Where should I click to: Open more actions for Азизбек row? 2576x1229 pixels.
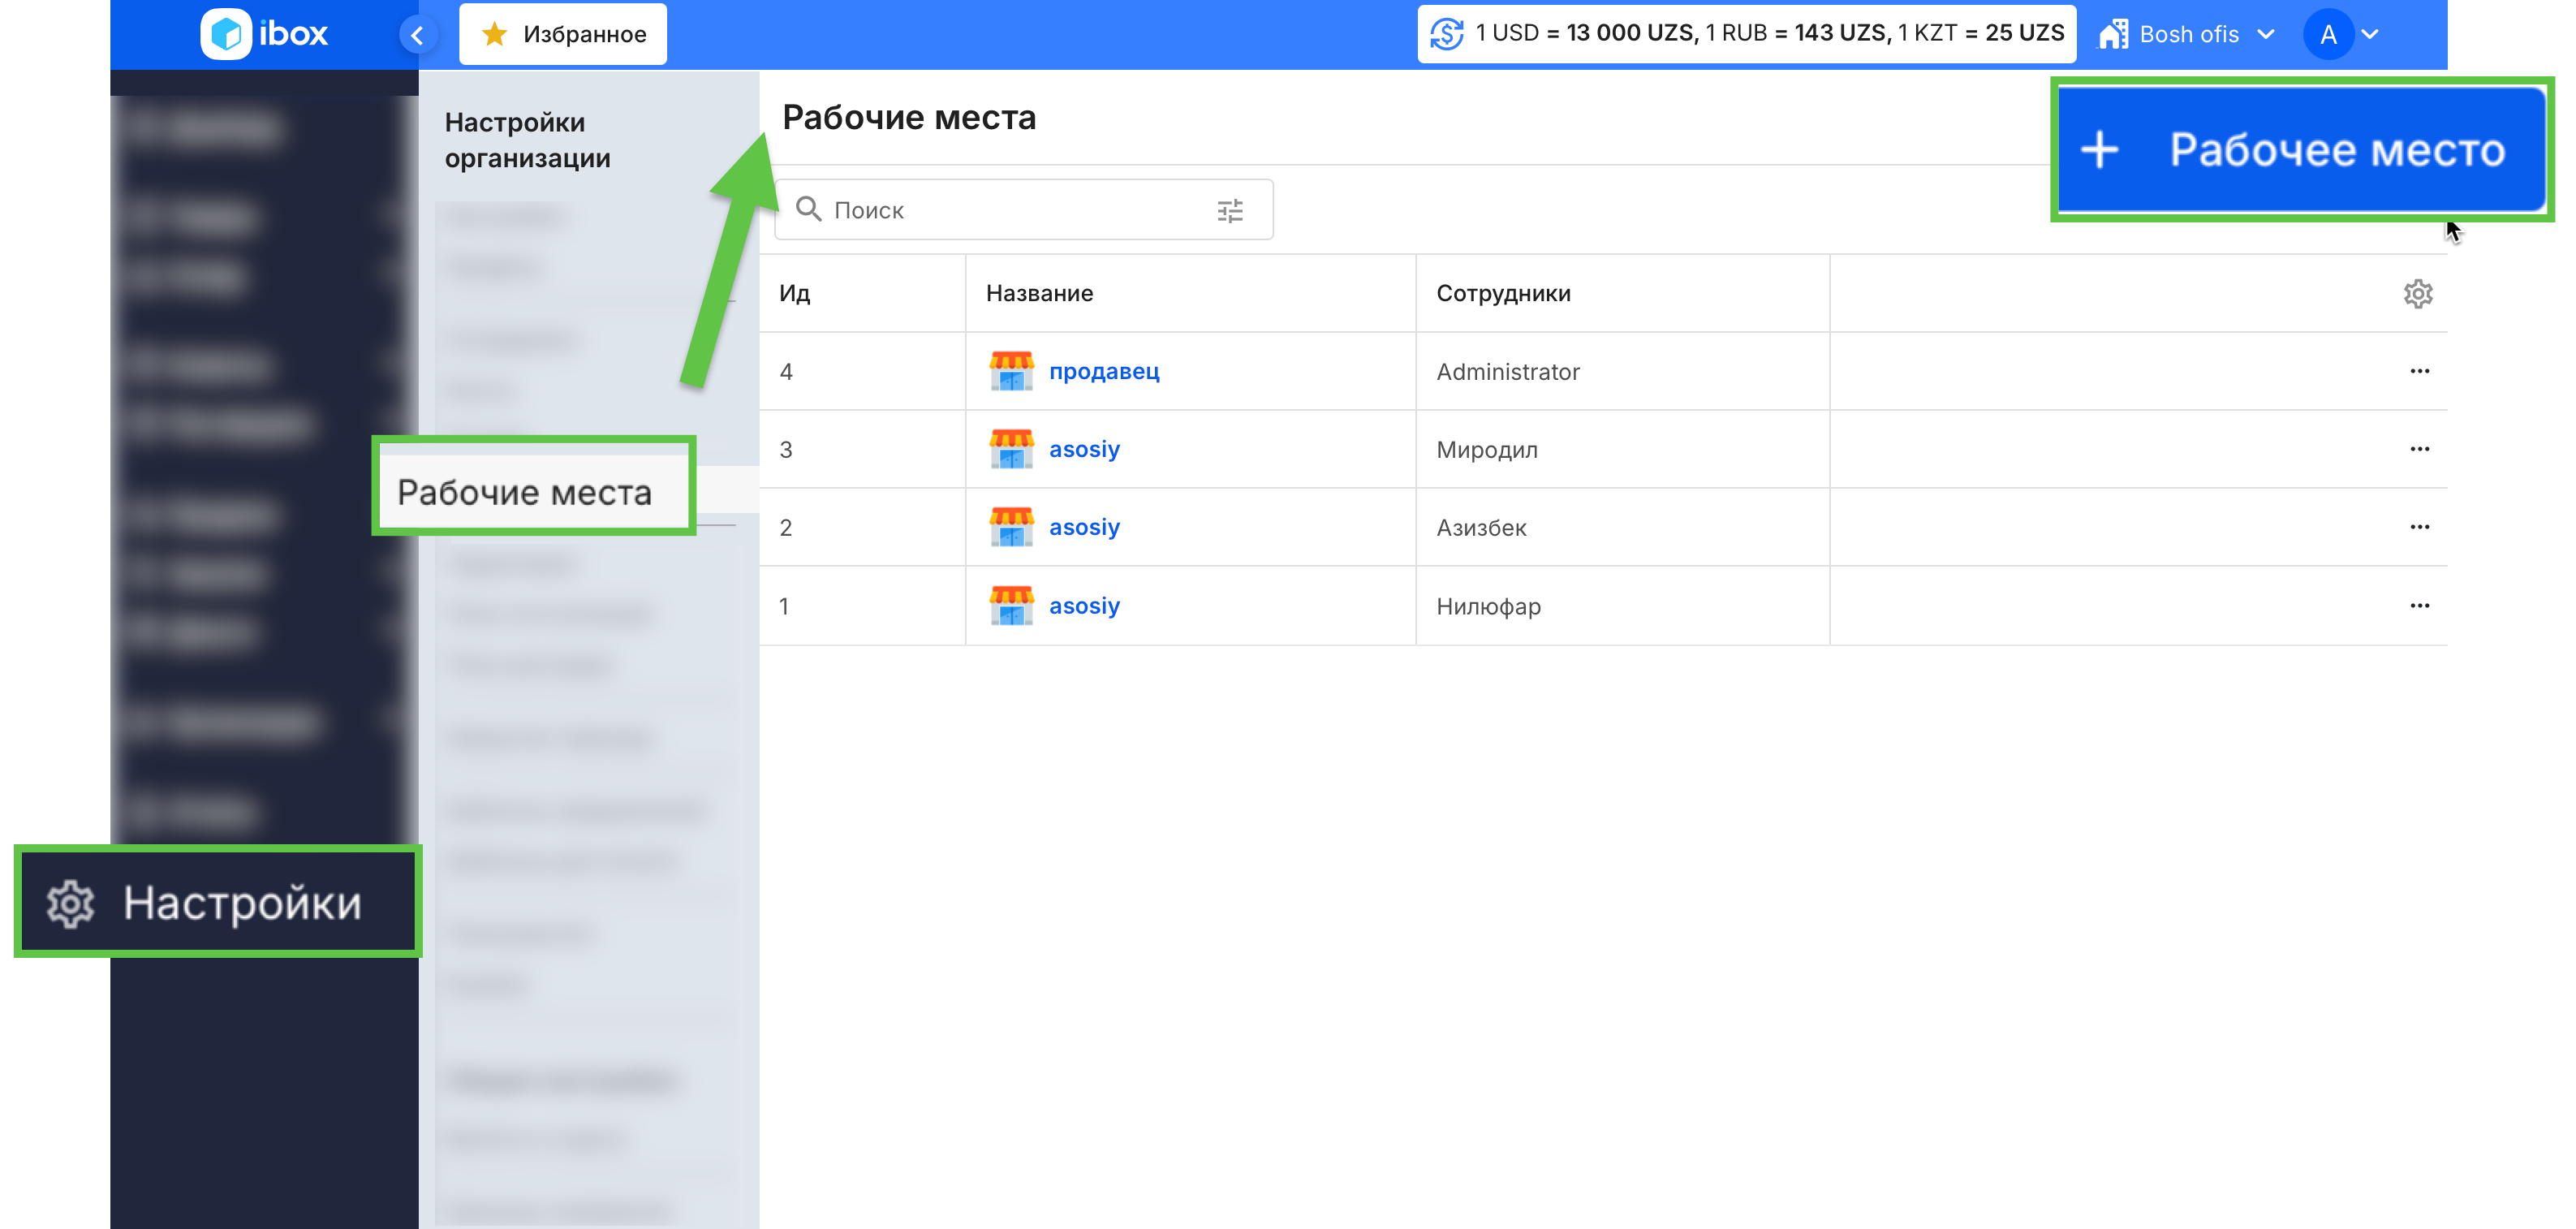pos(2419,527)
